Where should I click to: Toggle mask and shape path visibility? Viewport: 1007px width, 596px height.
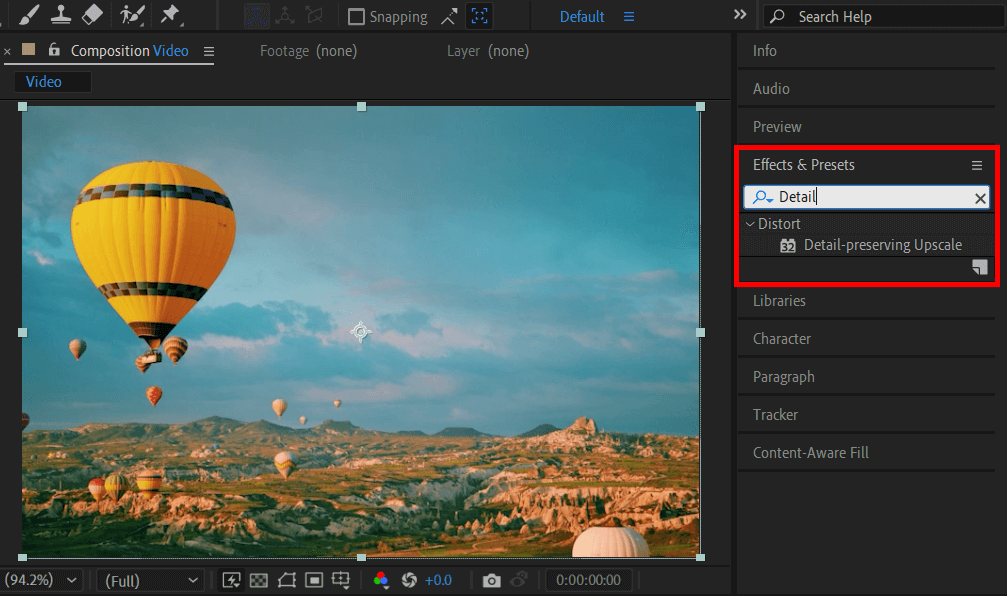tap(286, 581)
